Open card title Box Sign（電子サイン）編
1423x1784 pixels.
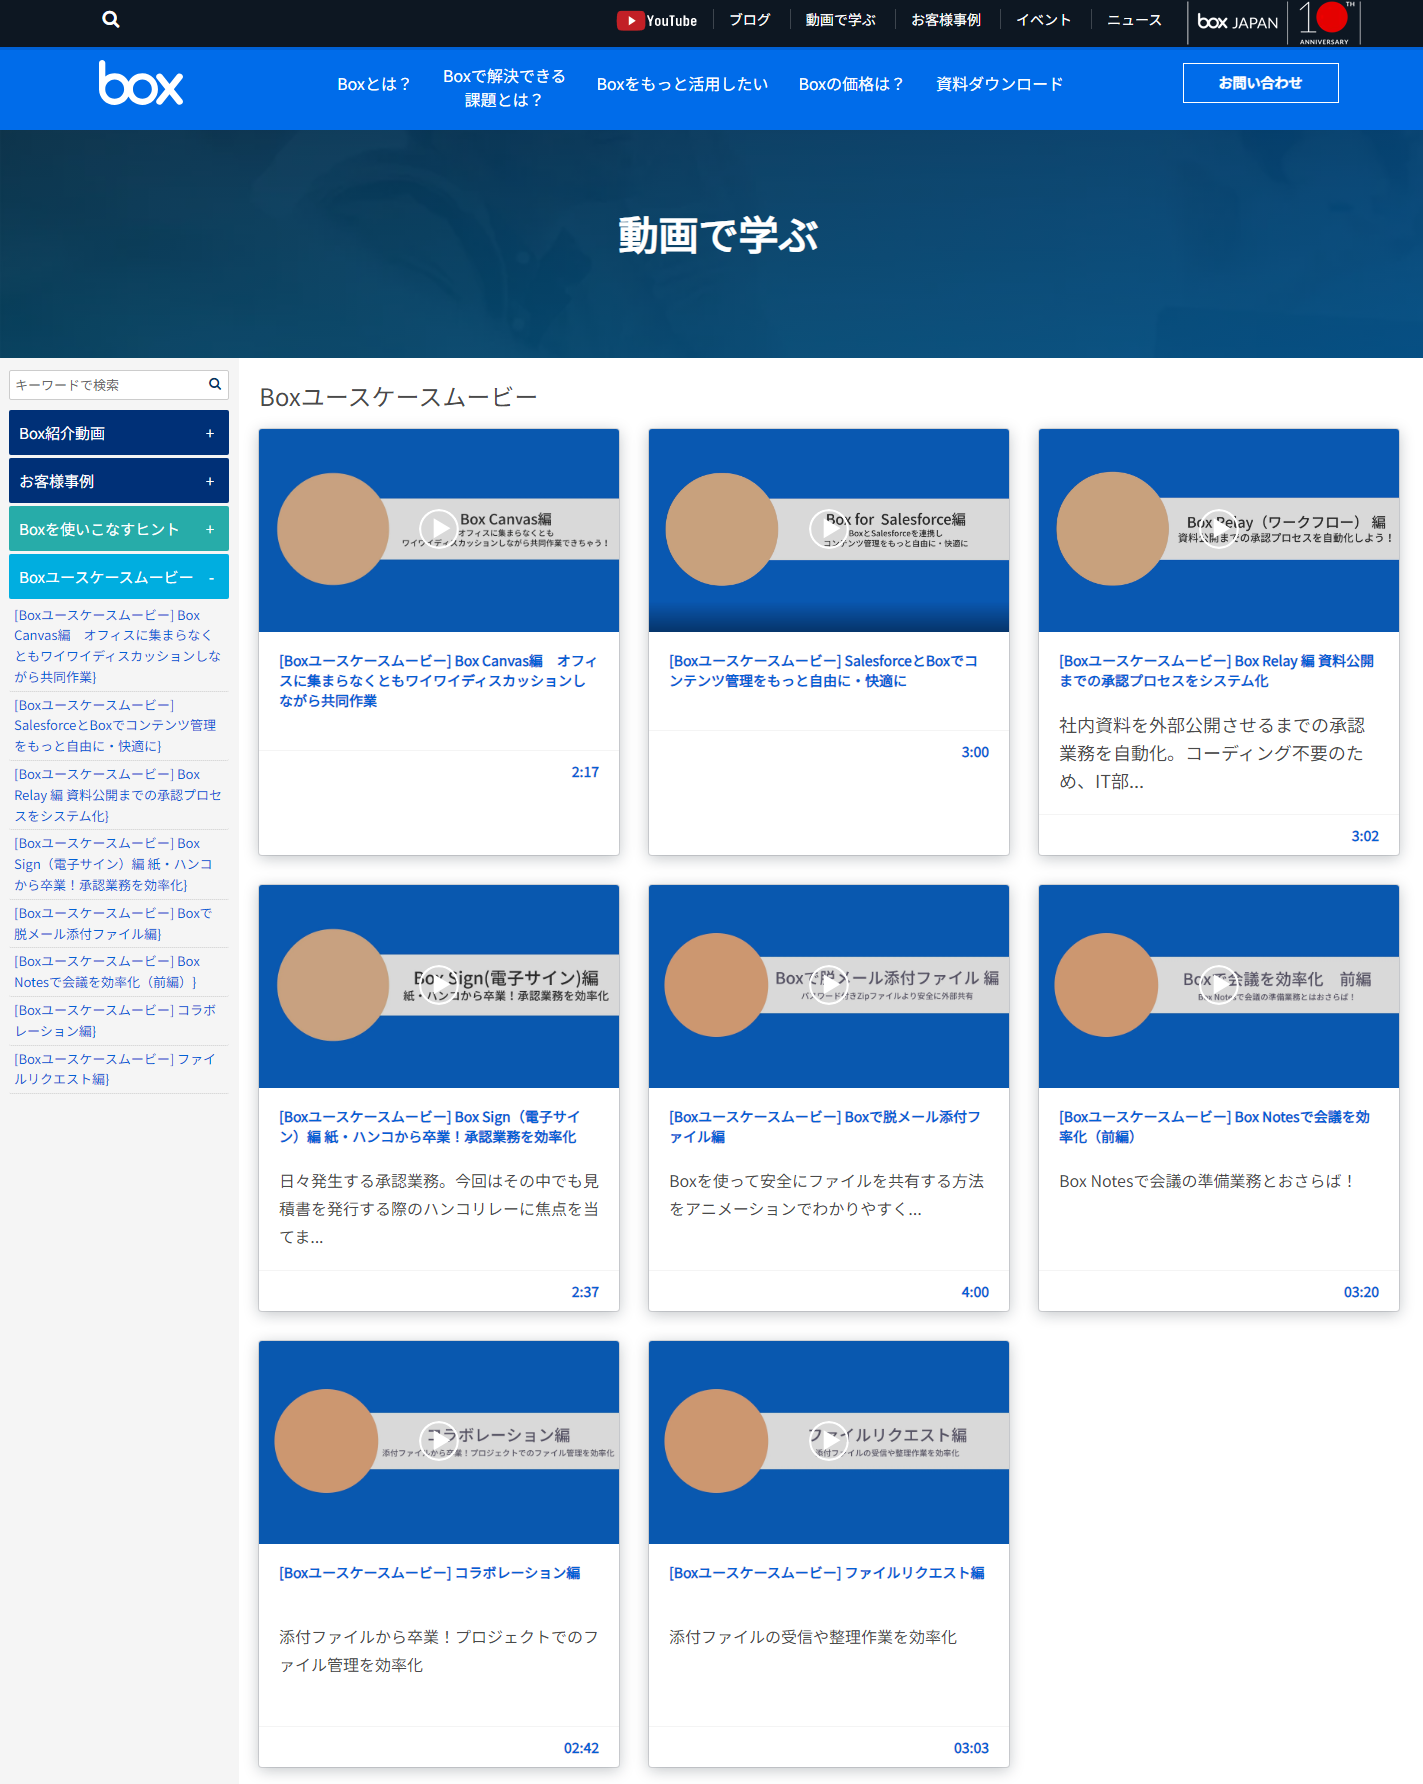coord(430,1127)
